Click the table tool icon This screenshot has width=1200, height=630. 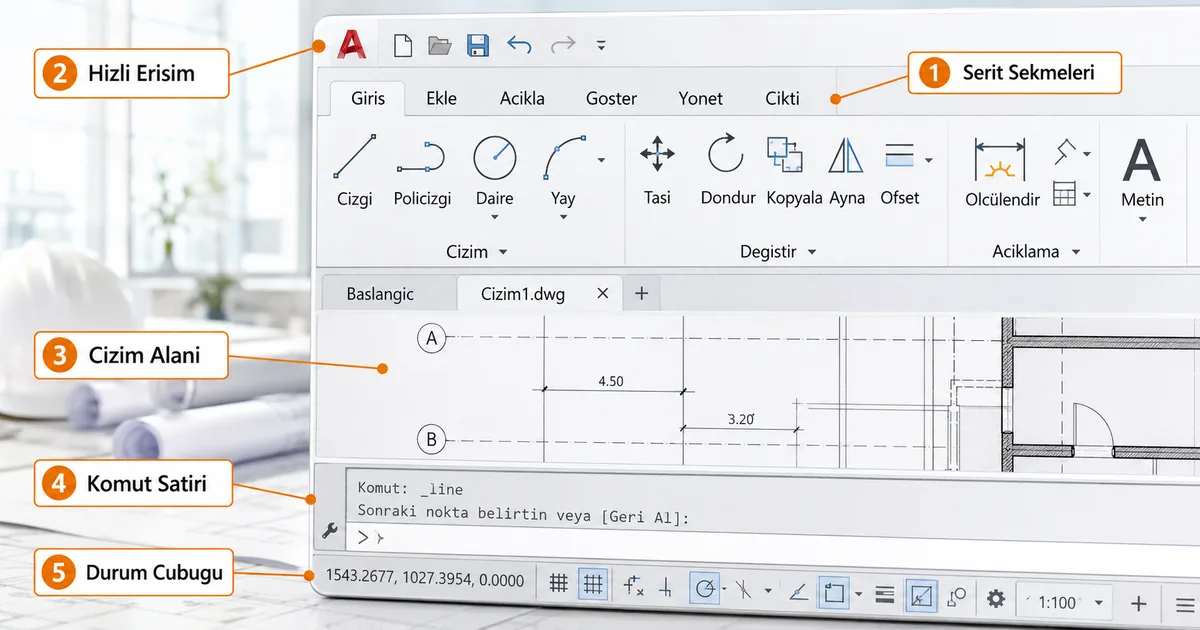(x=1065, y=194)
